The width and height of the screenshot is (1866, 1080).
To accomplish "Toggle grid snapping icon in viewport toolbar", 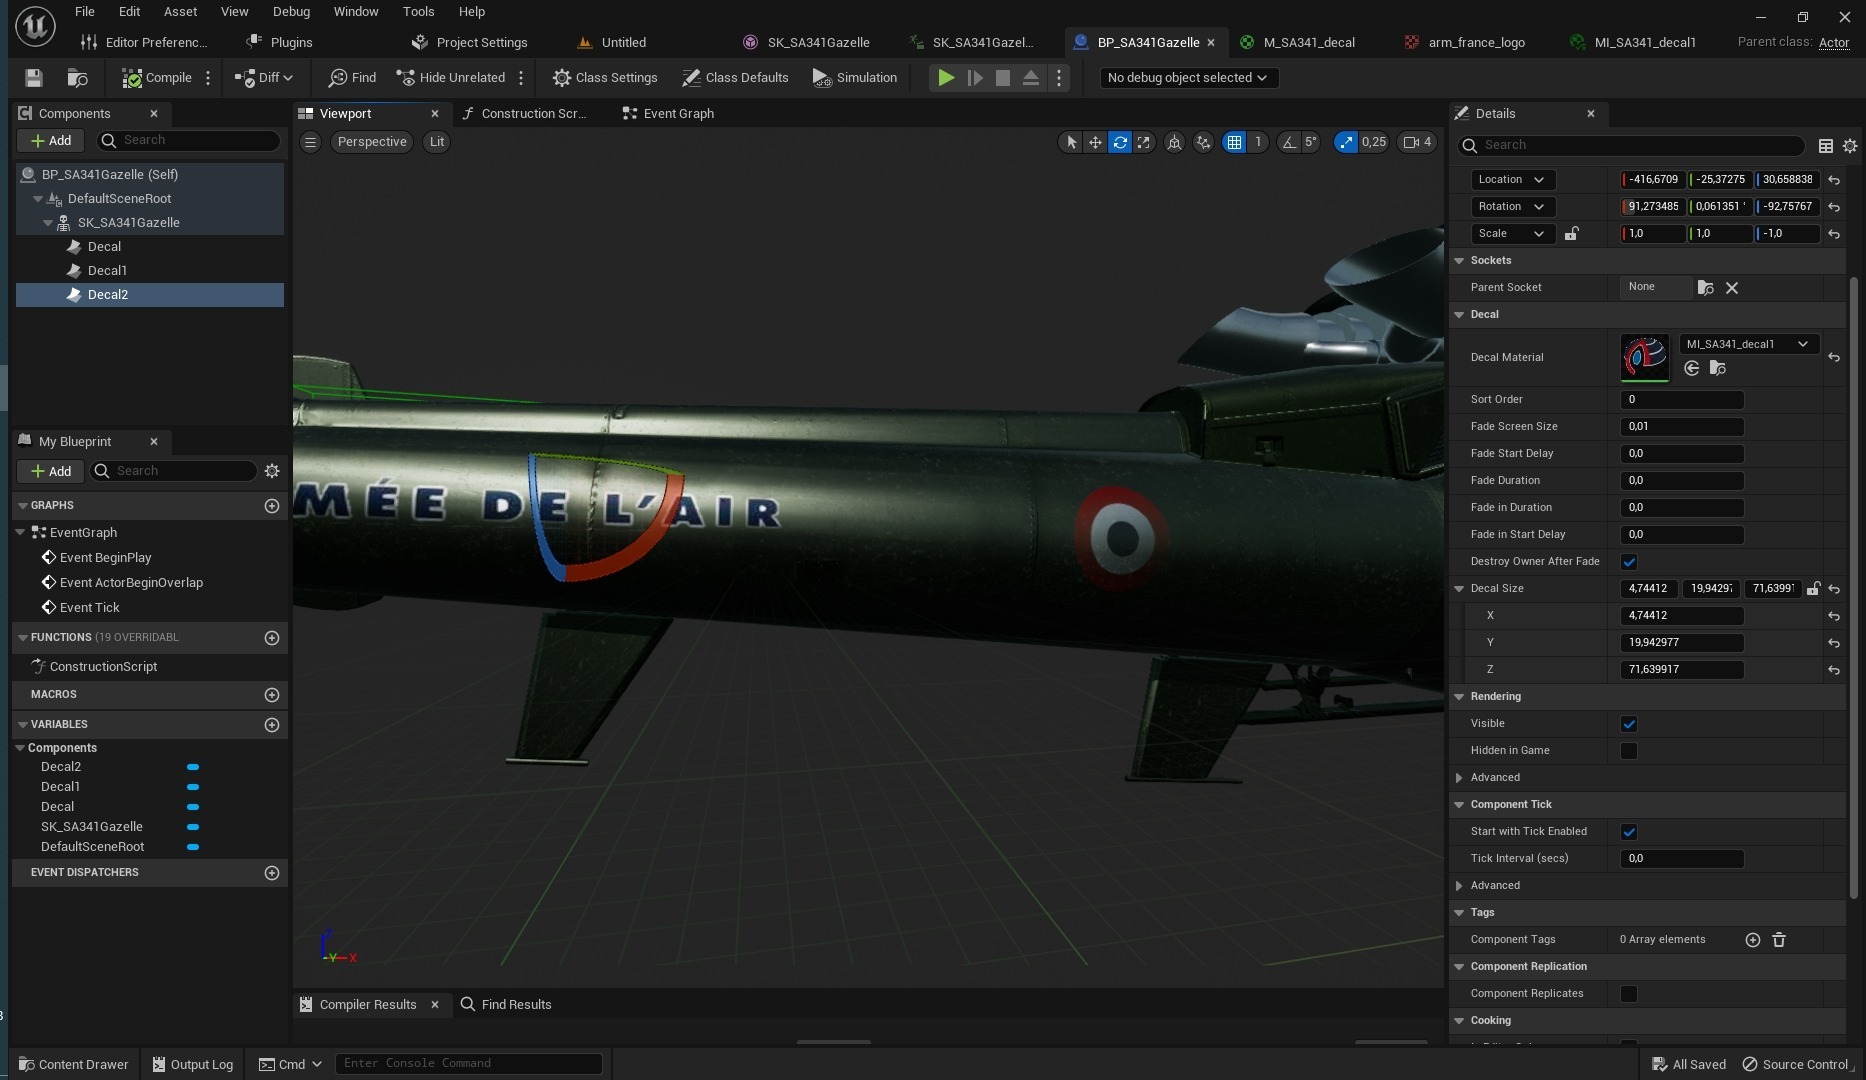I will tap(1234, 142).
